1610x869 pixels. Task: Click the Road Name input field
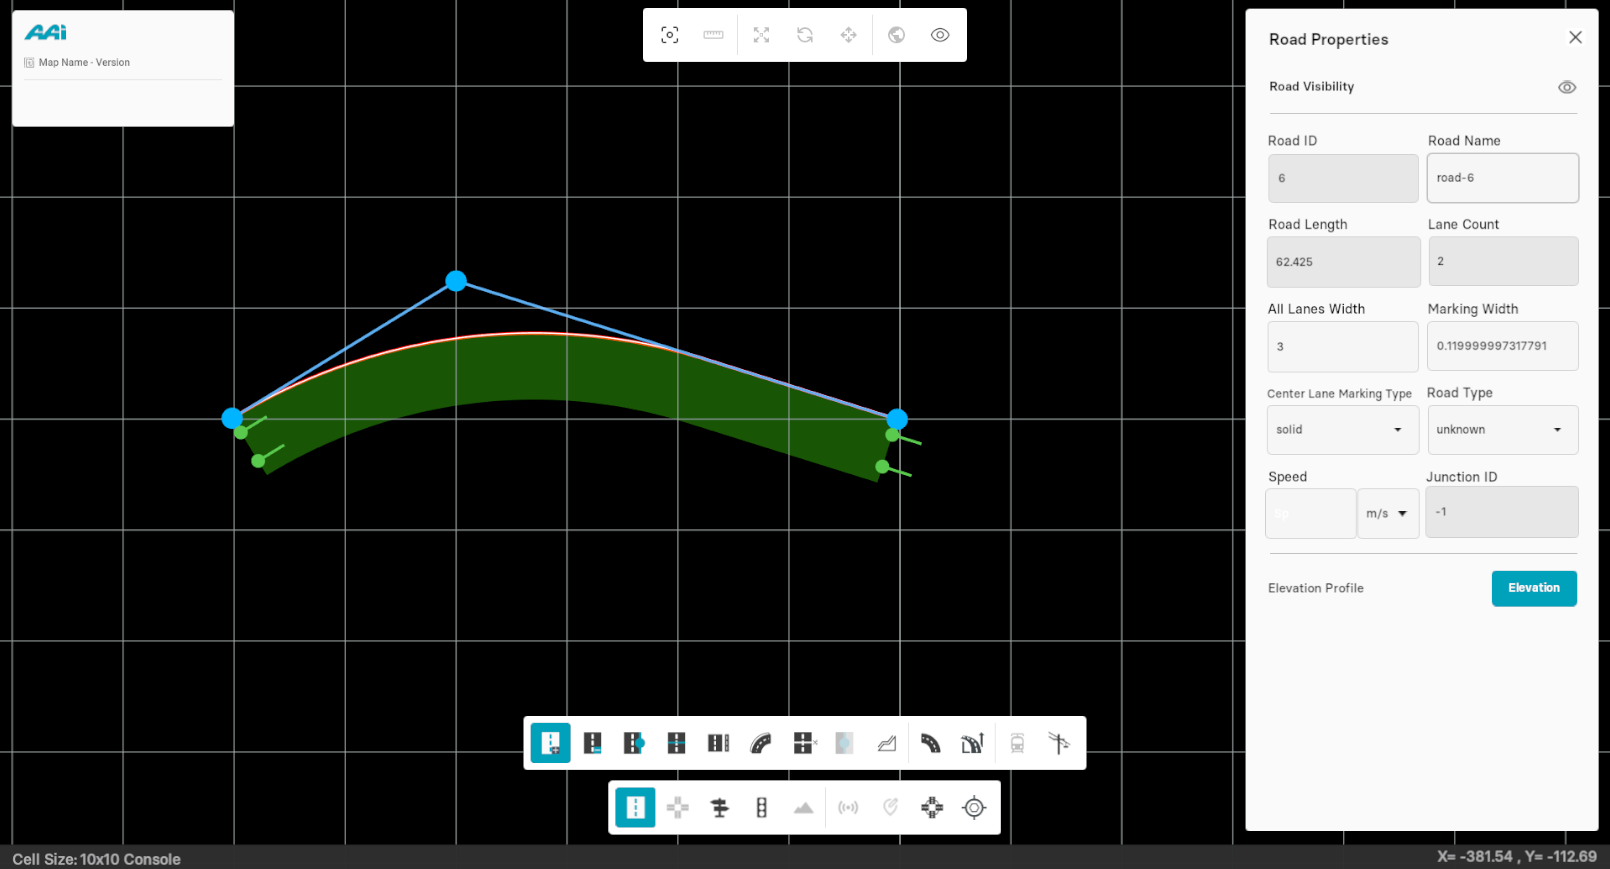(x=1502, y=178)
